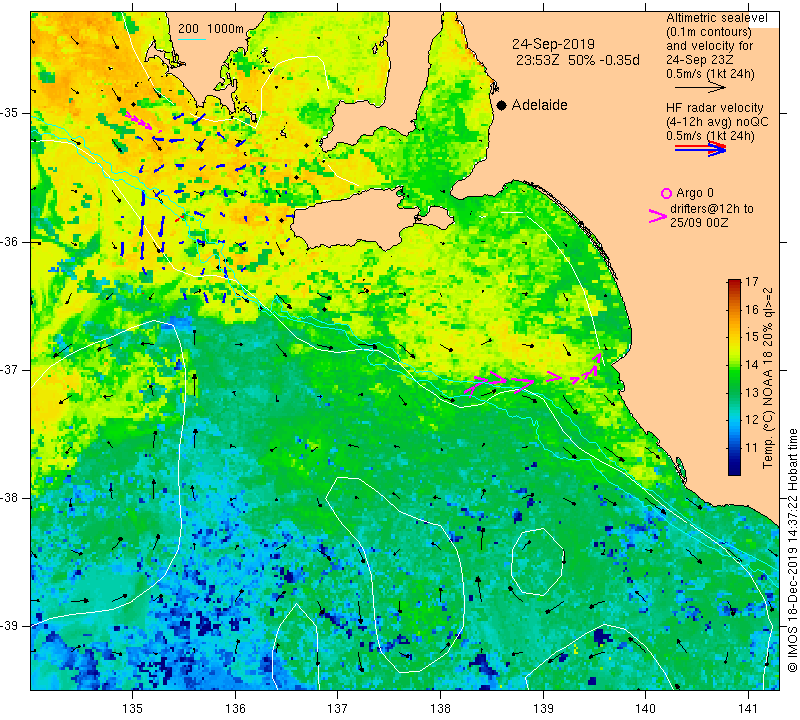
Task: Click the cyan 200m isobath legend line
Action: click(x=192, y=39)
